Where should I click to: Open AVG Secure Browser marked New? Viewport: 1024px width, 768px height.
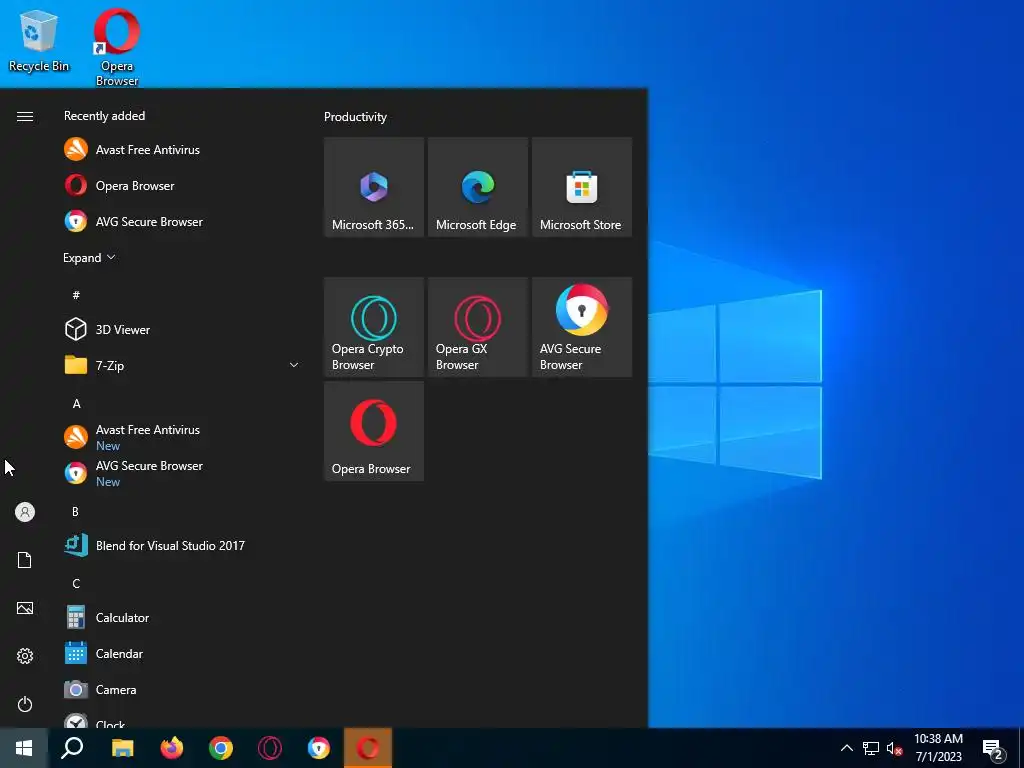click(x=182, y=473)
